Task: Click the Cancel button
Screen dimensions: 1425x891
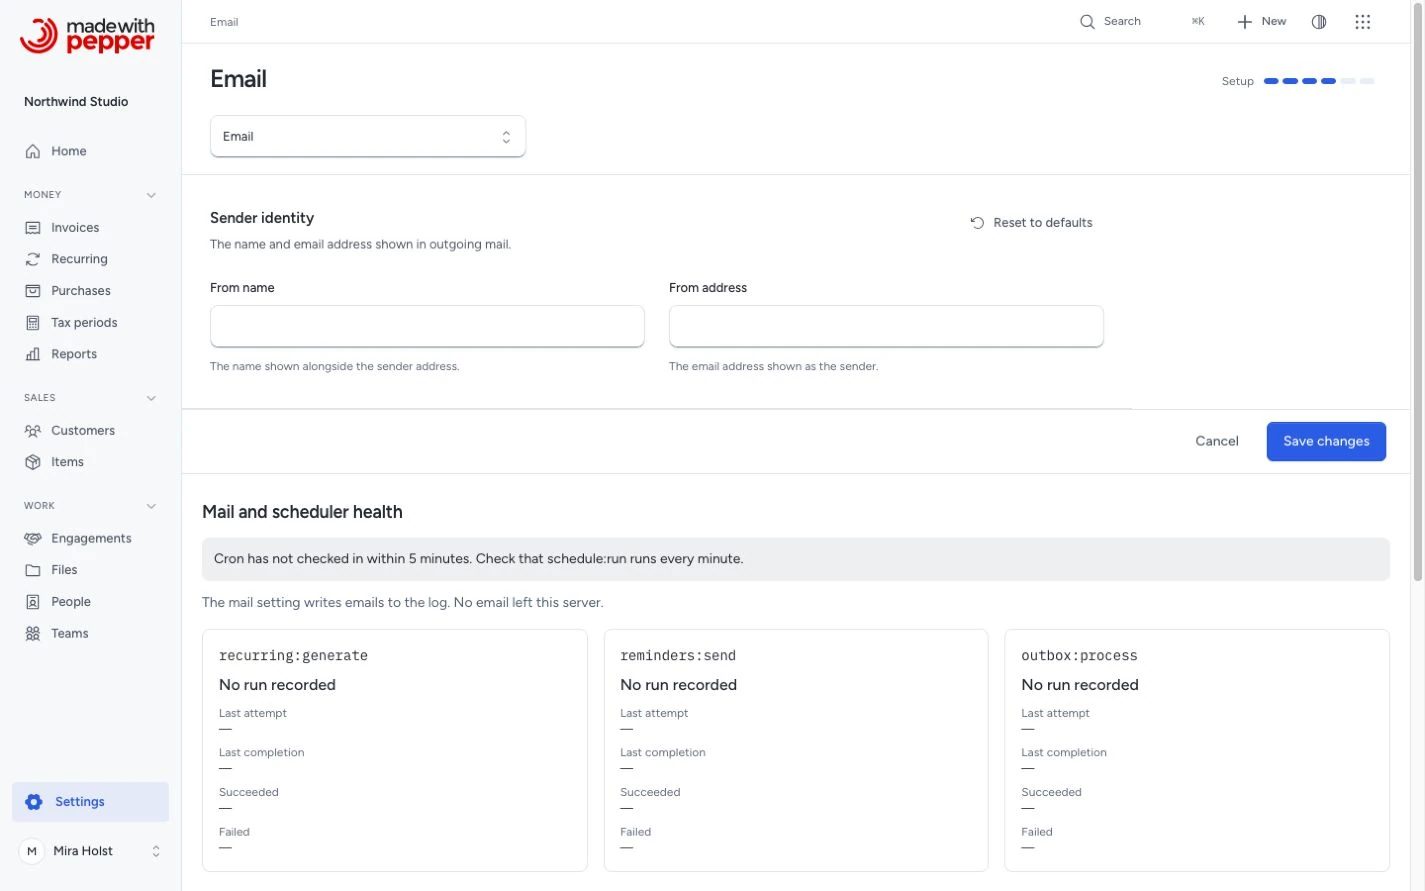Action: (x=1217, y=441)
